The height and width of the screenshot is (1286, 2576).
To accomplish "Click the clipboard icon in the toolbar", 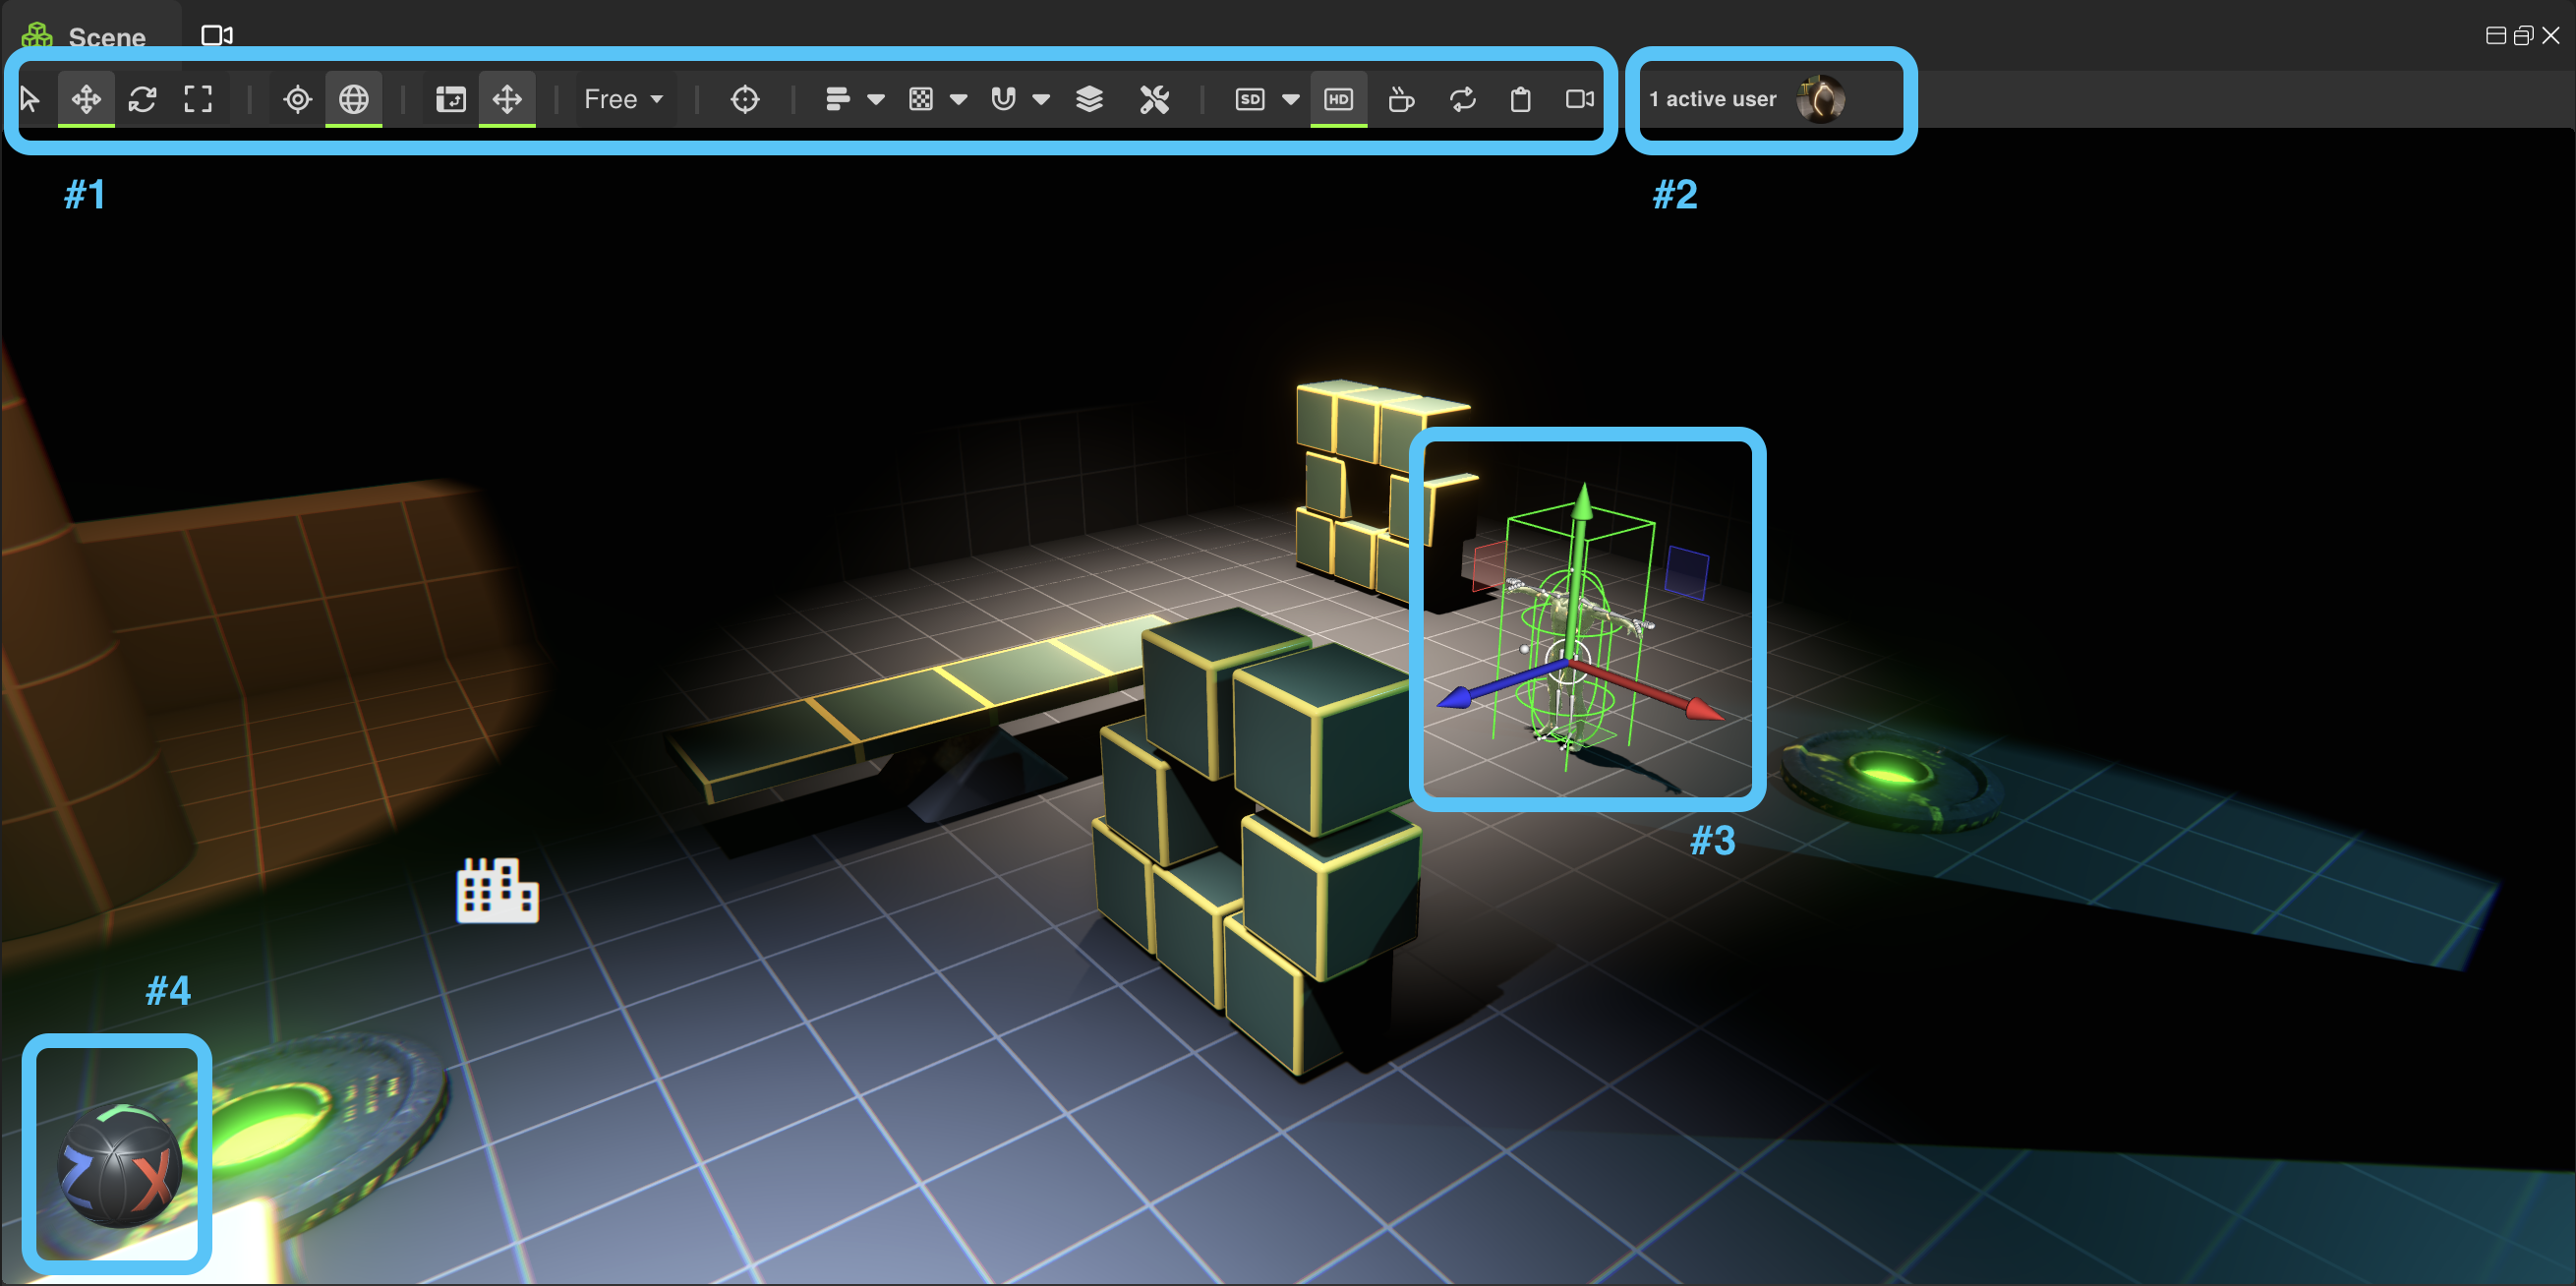I will [x=1521, y=98].
